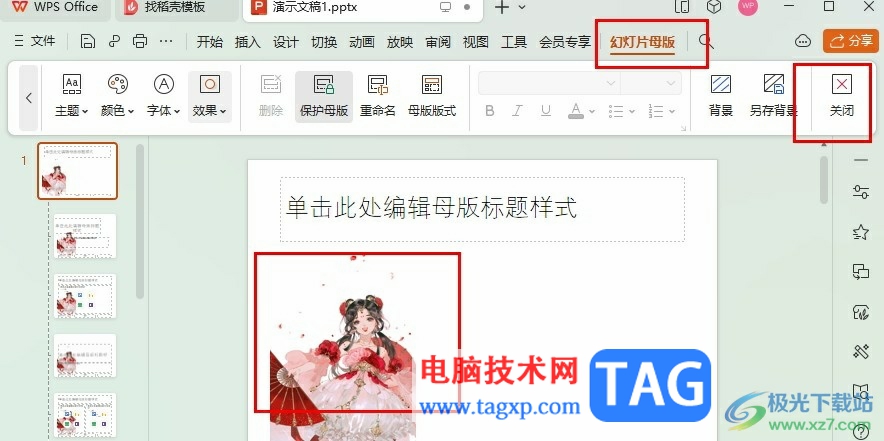Image resolution: width=884 pixels, height=441 pixels.
Task: Switch to the 审阅 tab
Action: [x=438, y=42]
